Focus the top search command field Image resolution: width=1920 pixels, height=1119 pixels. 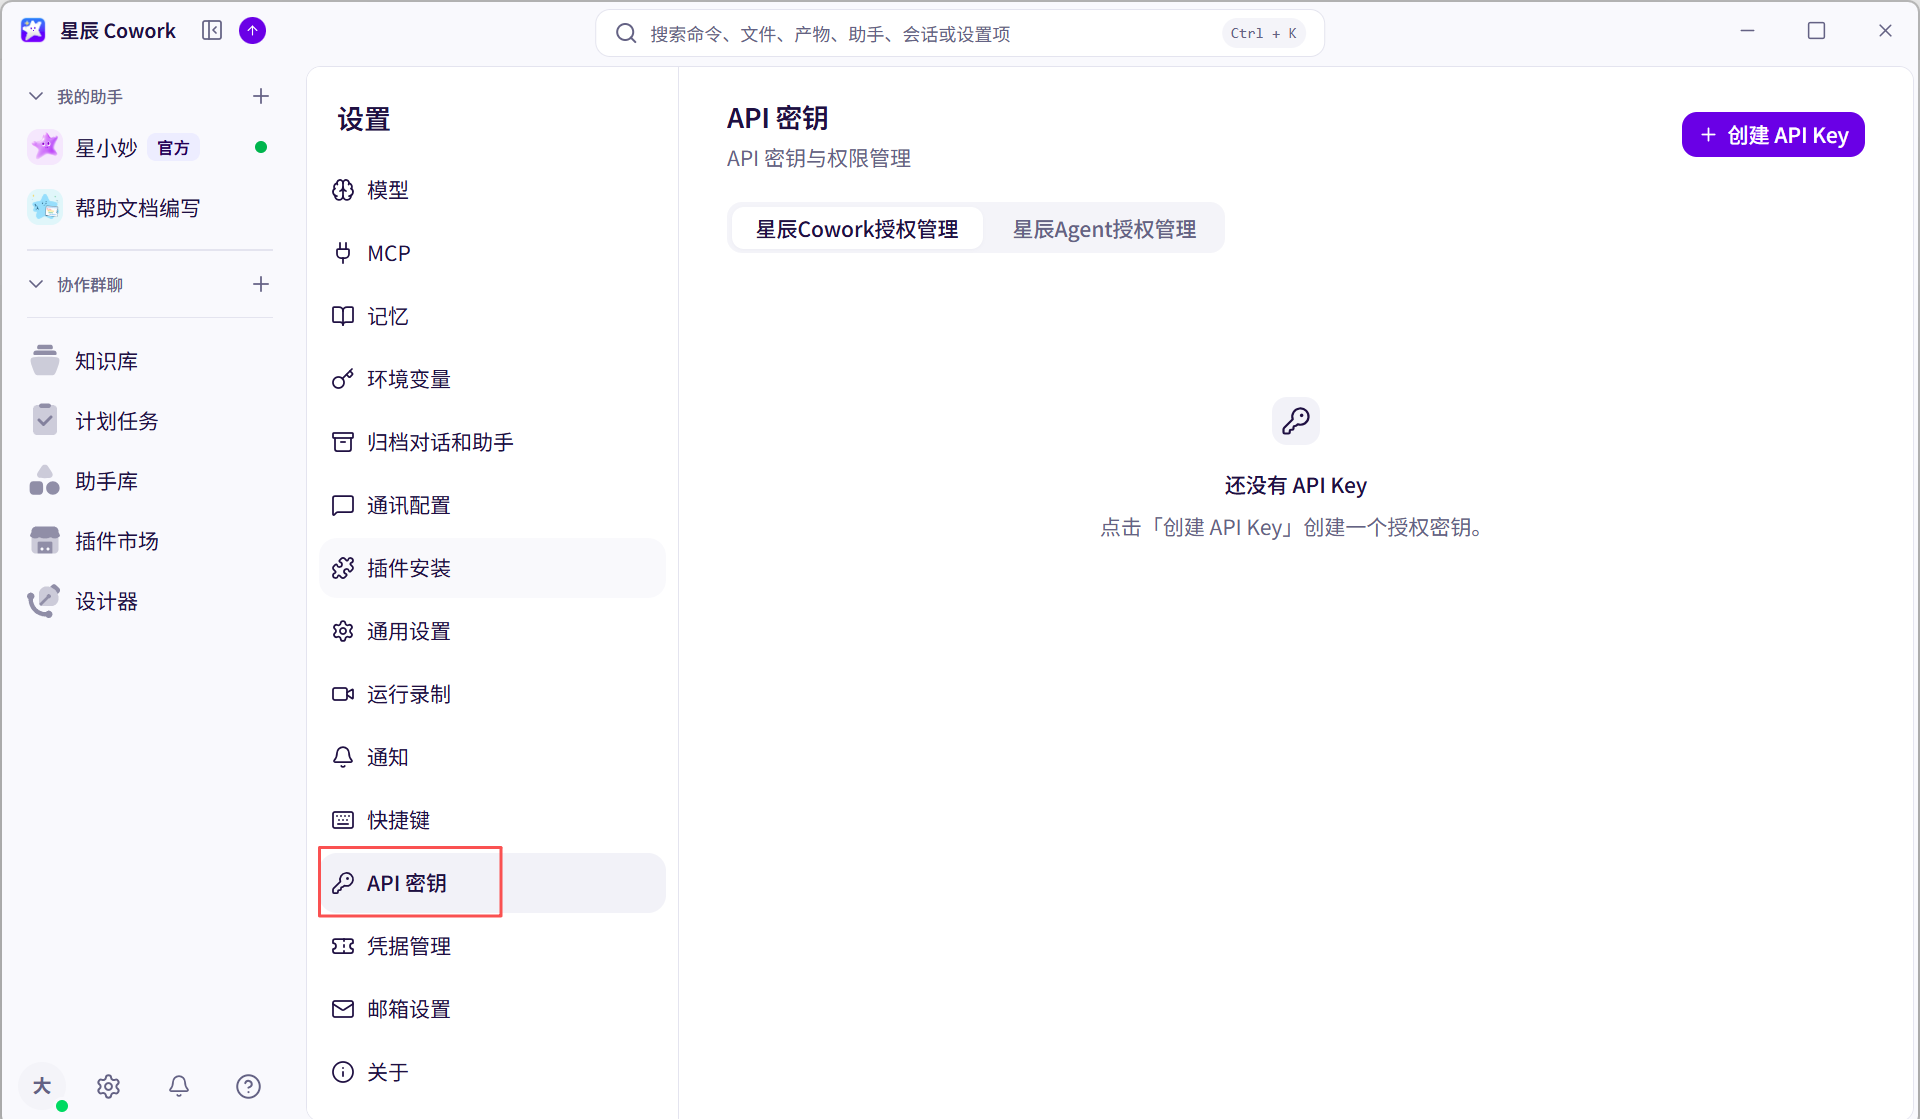960,33
